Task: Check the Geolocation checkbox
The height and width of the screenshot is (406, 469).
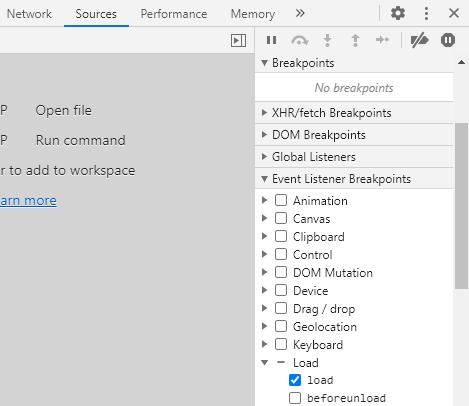Action: click(281, 326)
